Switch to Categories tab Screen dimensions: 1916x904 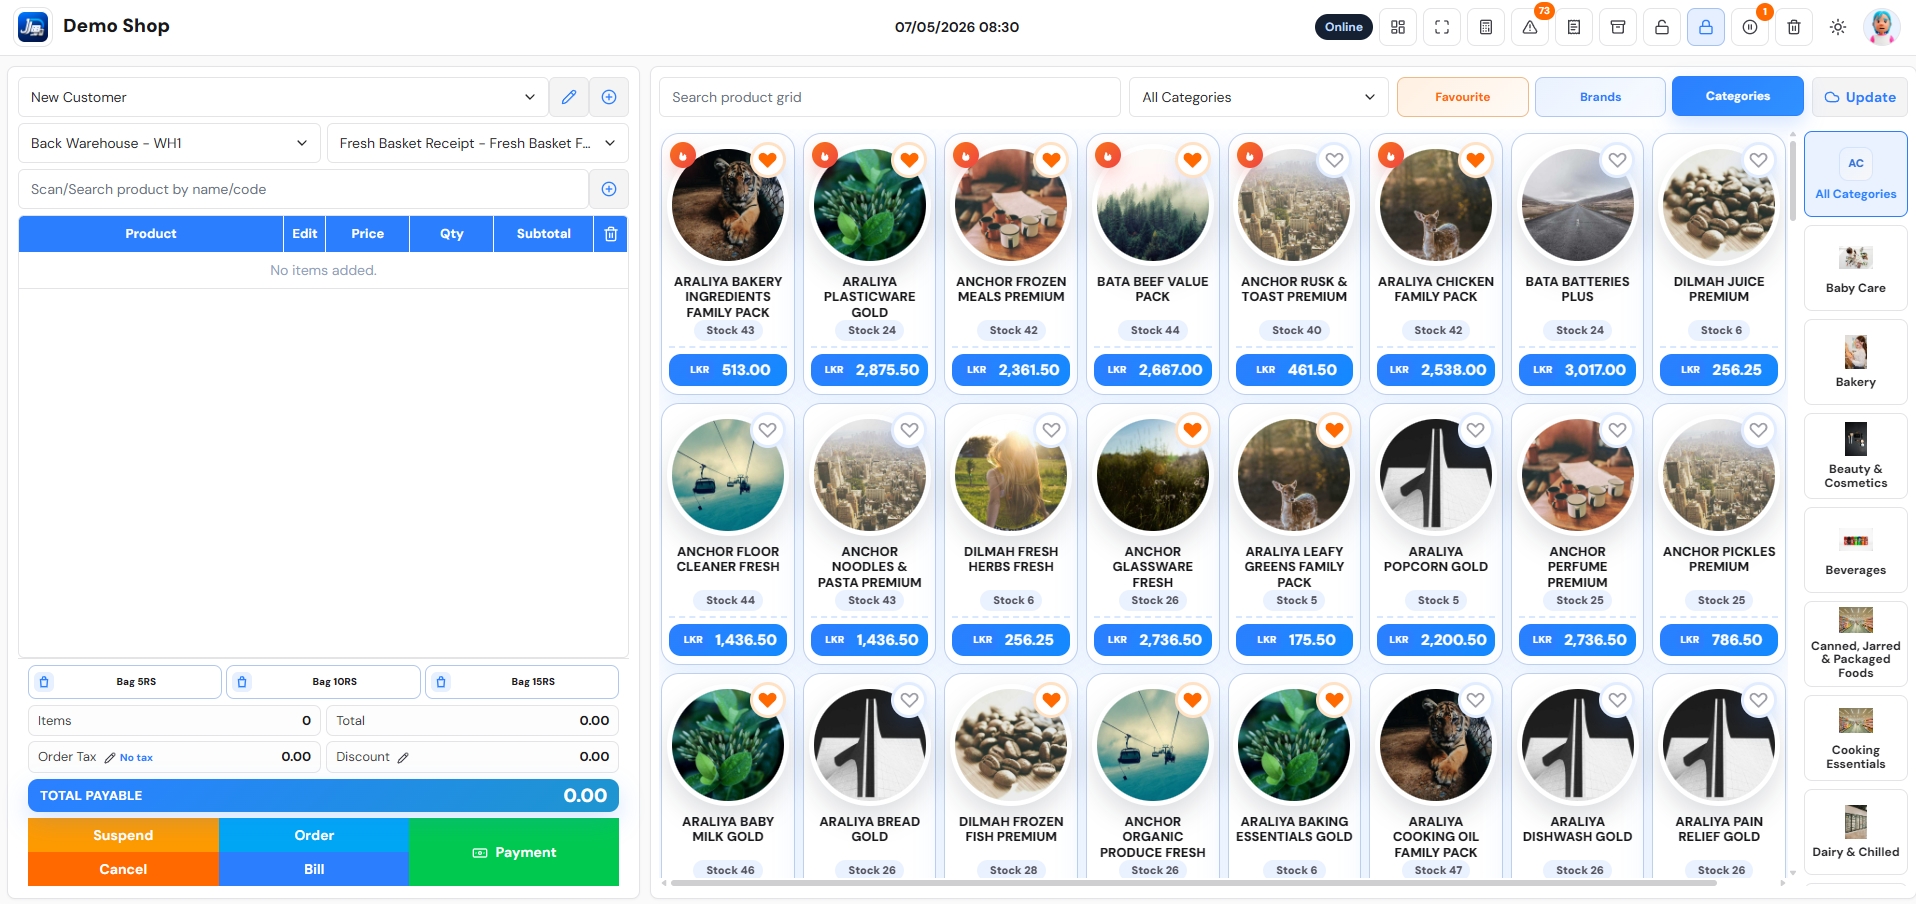pos(1738,97)
